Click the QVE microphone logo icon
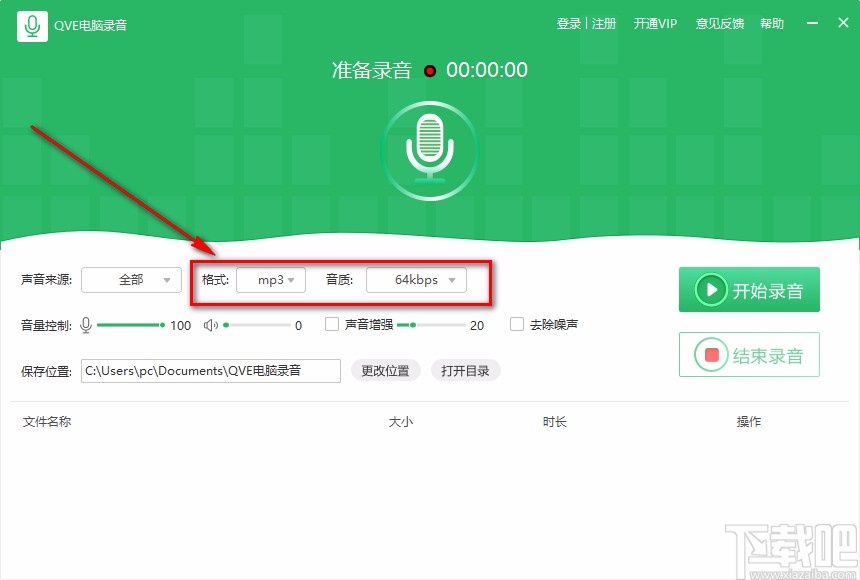Image resolution: width=860 pixels, height=580 pixels. tap(31, 24)
